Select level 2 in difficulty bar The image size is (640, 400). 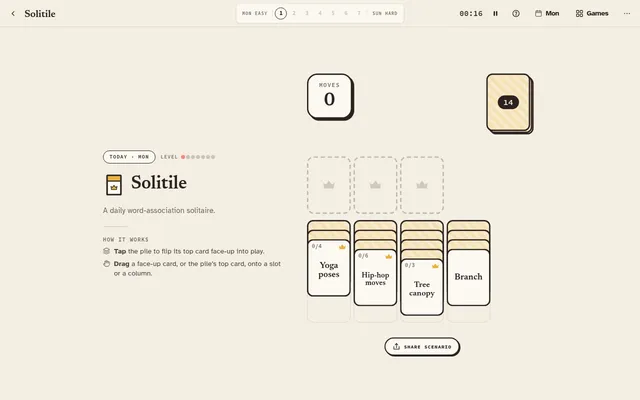pos(294,13)
